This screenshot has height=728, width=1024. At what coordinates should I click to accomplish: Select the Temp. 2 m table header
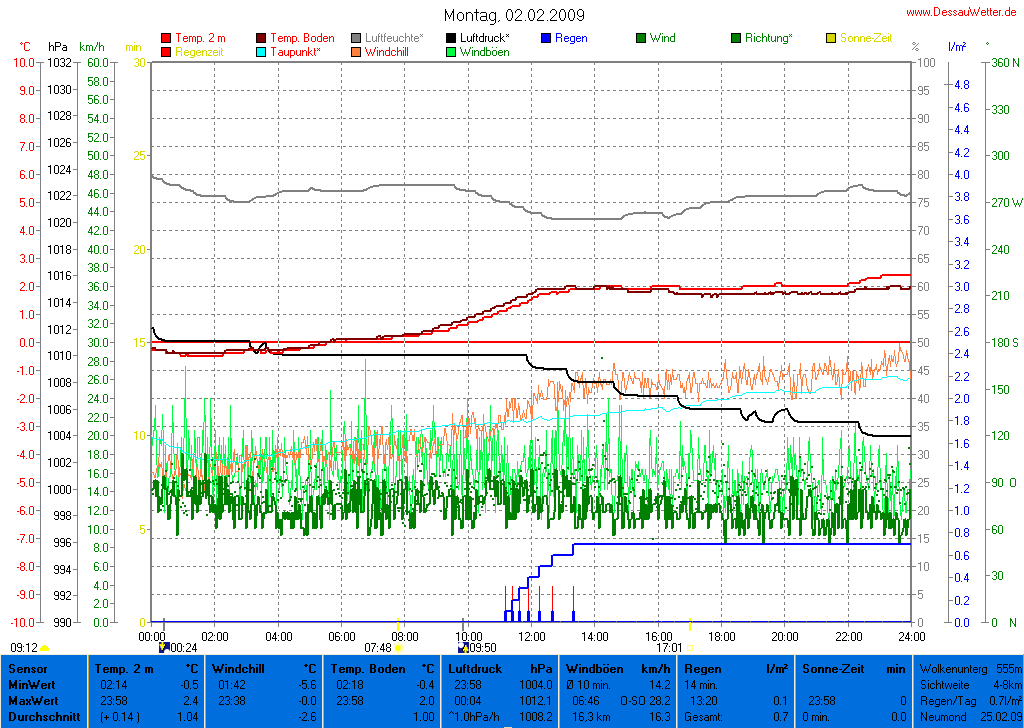[124, 668]
